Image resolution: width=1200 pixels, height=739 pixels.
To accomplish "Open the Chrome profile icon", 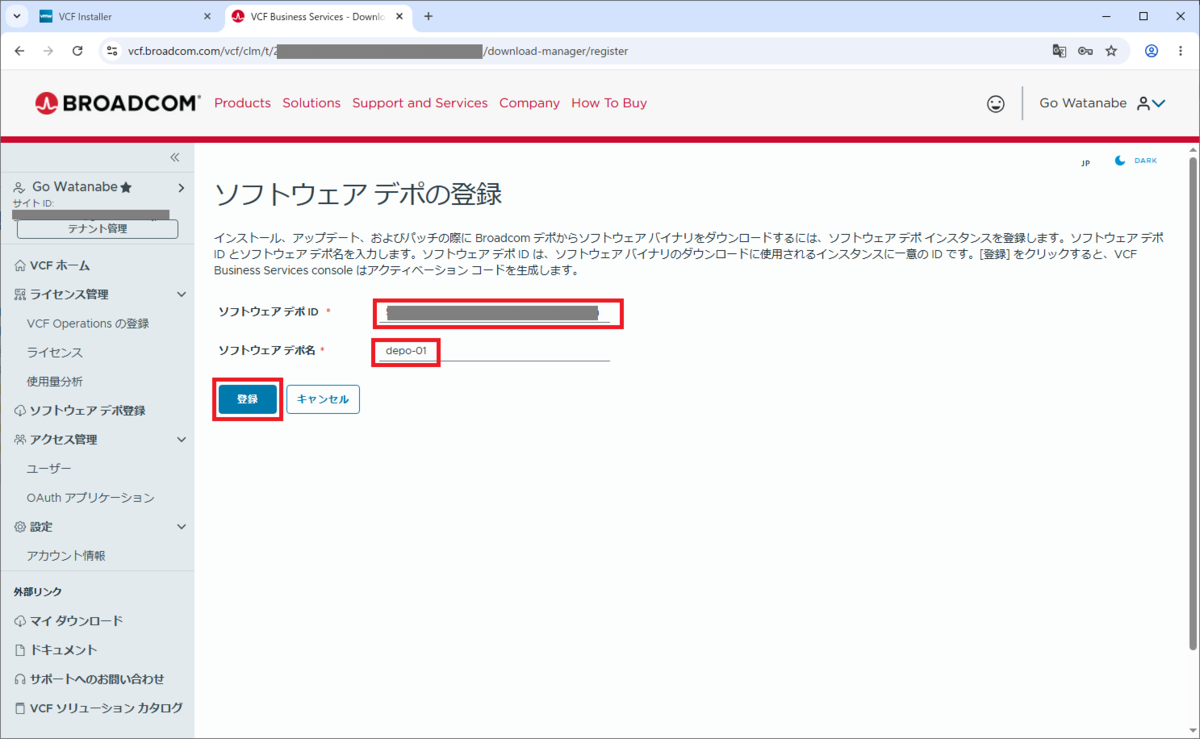I will coord(1151,51).
